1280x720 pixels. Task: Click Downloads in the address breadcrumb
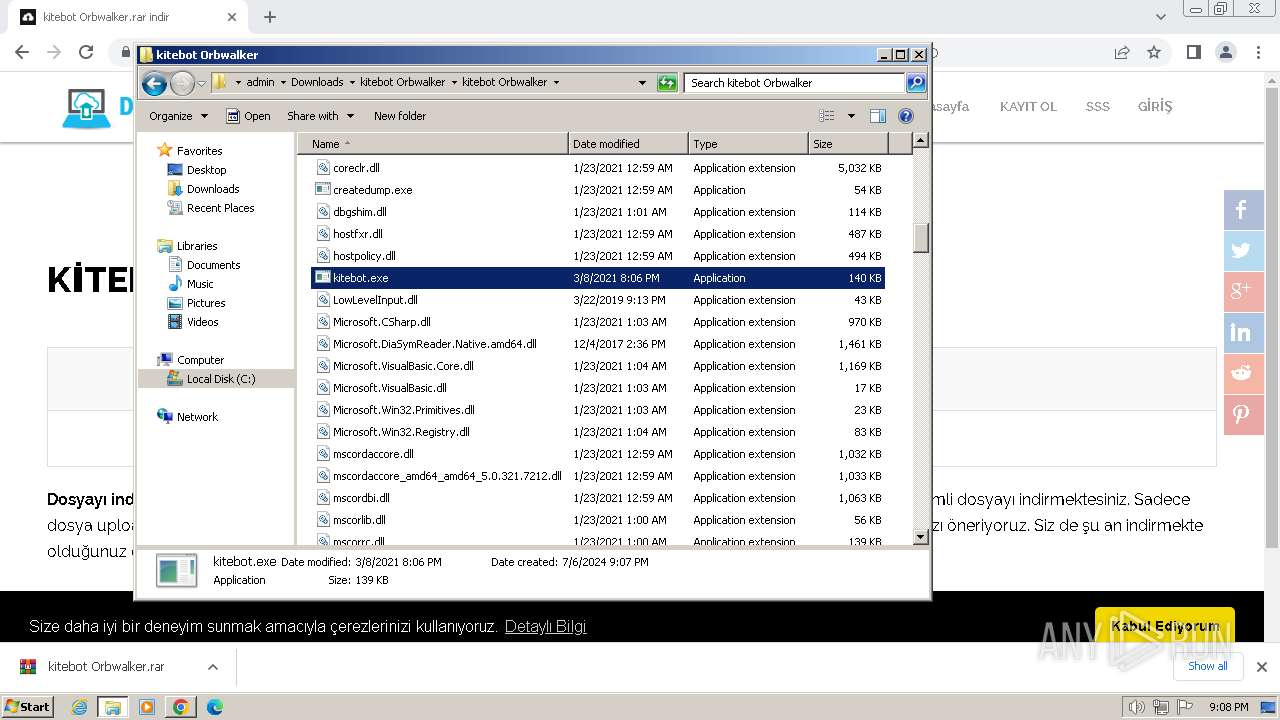(x=317, y=82)
